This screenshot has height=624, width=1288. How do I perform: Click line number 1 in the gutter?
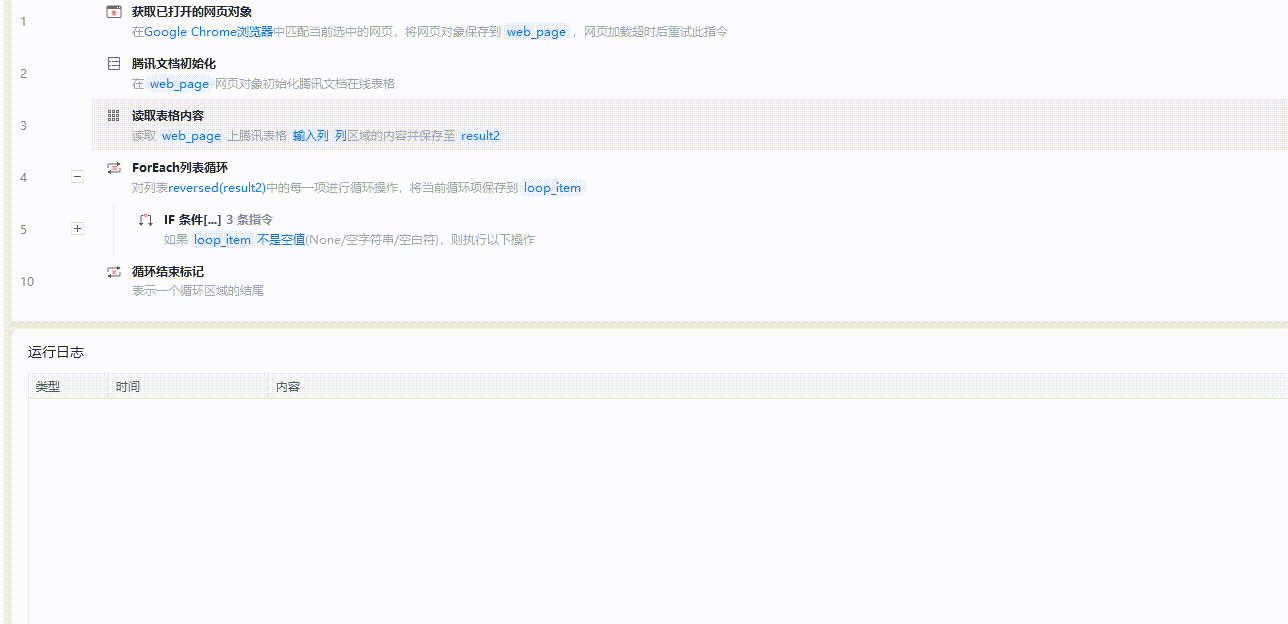[24, 22]
